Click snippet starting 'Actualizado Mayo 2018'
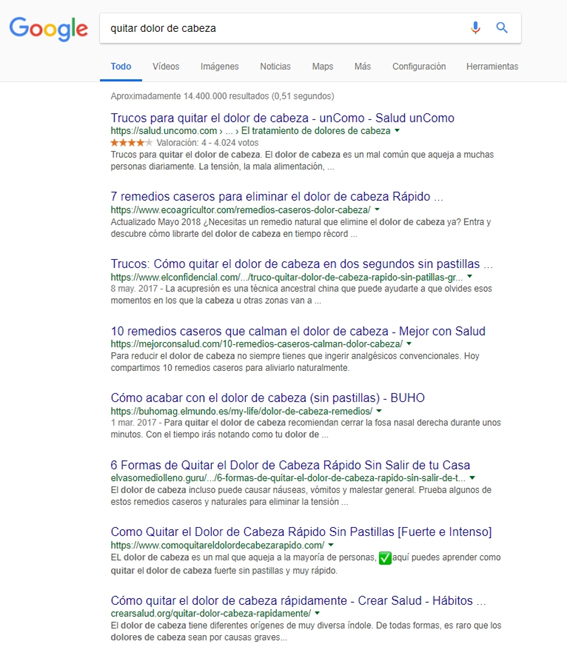Image resolution: width=567 pixels, height=647 pixels. 301,228
